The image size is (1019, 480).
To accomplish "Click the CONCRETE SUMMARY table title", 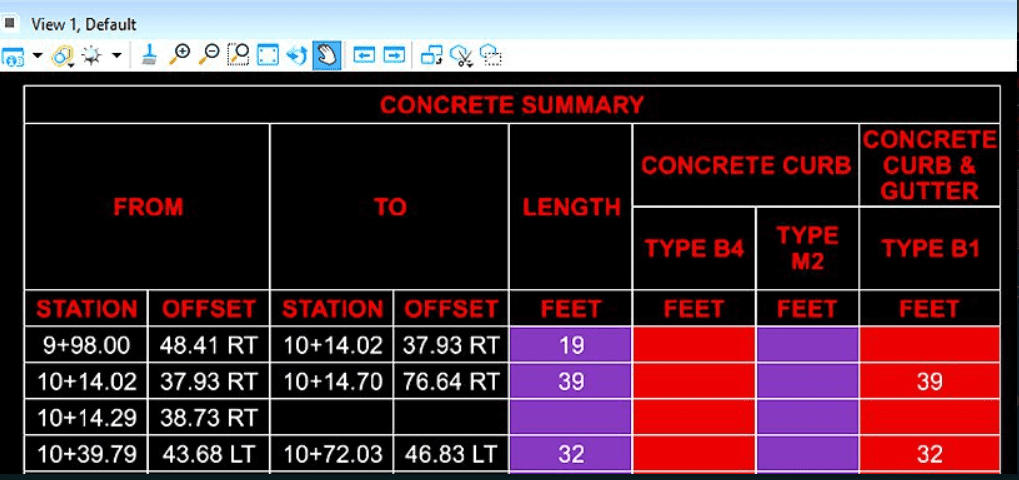I will [x=511, y=105].
